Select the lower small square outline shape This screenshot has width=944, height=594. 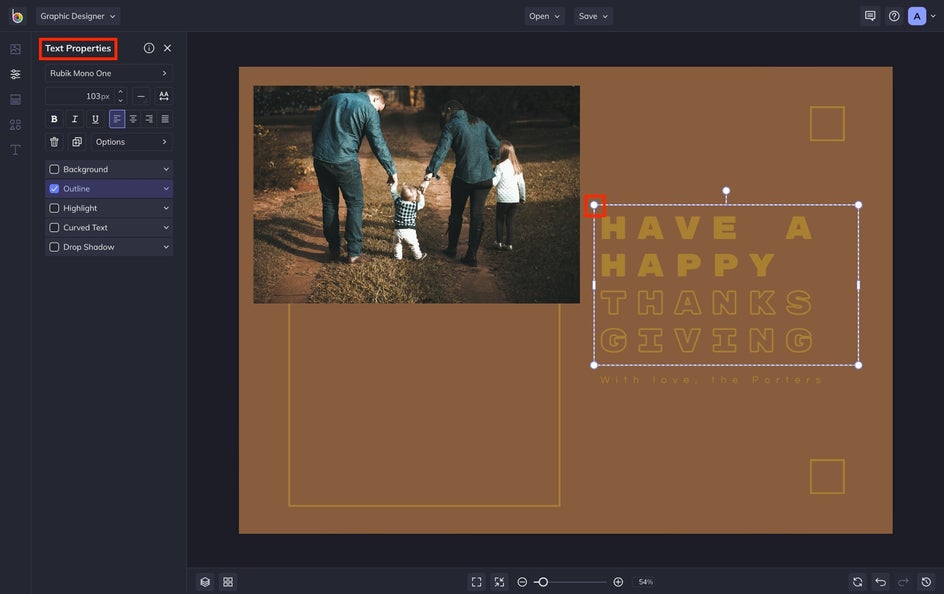click(827, 477)
